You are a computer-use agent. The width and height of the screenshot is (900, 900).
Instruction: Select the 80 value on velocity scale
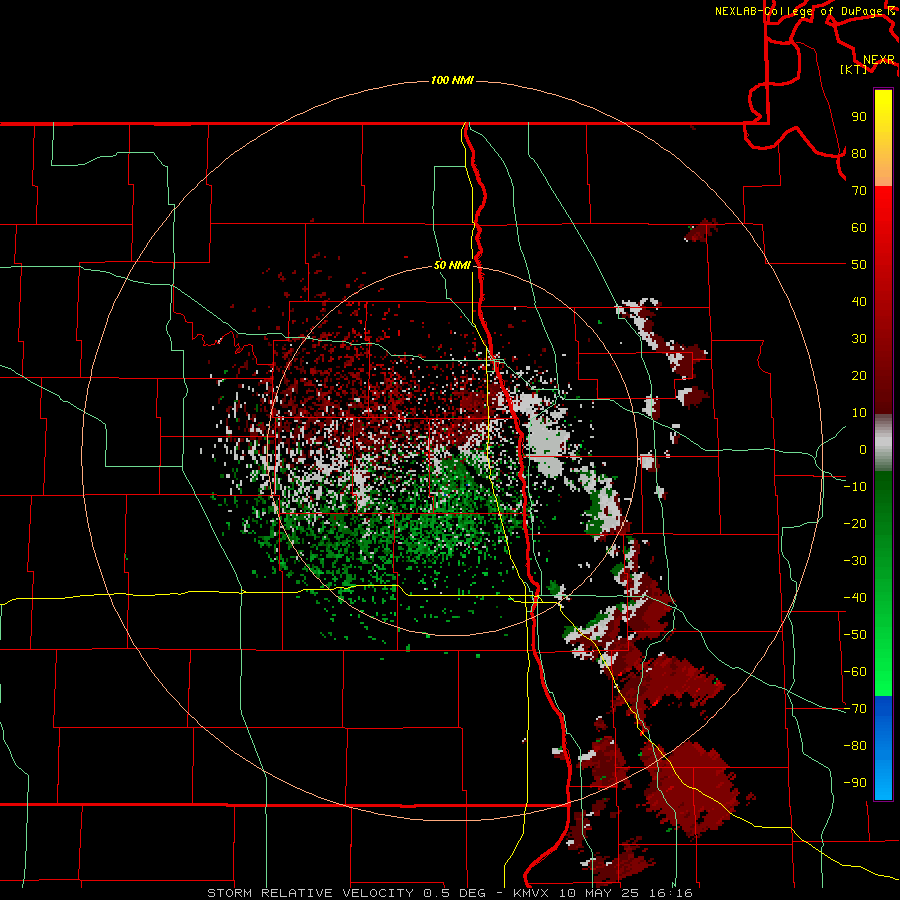(x=859, y=154)
